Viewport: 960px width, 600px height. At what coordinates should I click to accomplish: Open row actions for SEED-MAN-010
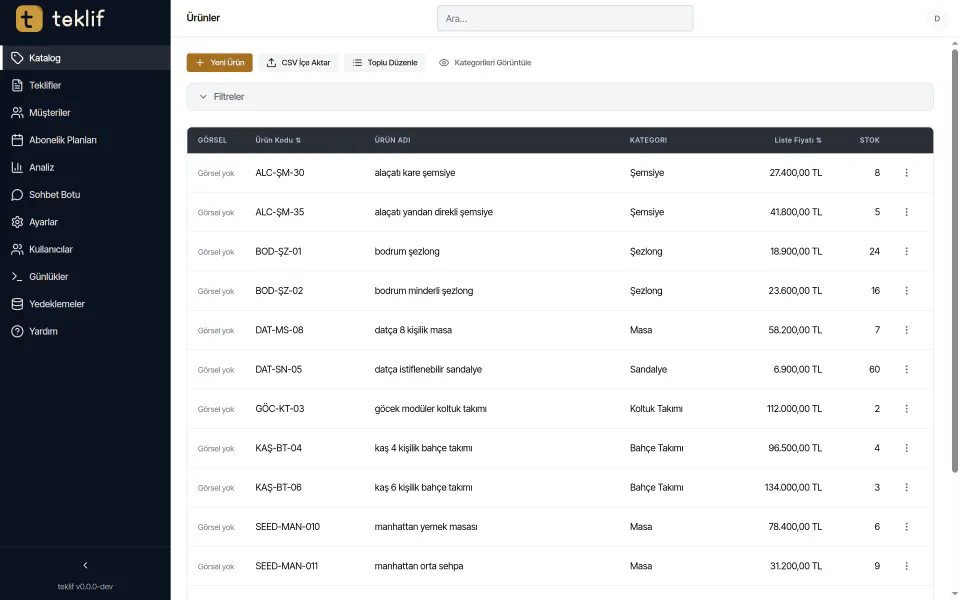pyautogui.click(x=906, y=527)
